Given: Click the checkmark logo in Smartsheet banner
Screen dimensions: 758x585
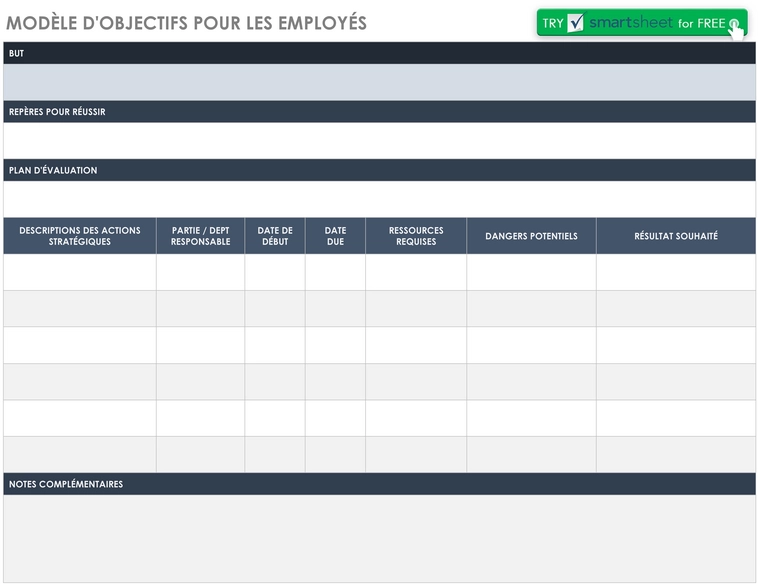Looking at the screenshot, I should pos(575,23).
